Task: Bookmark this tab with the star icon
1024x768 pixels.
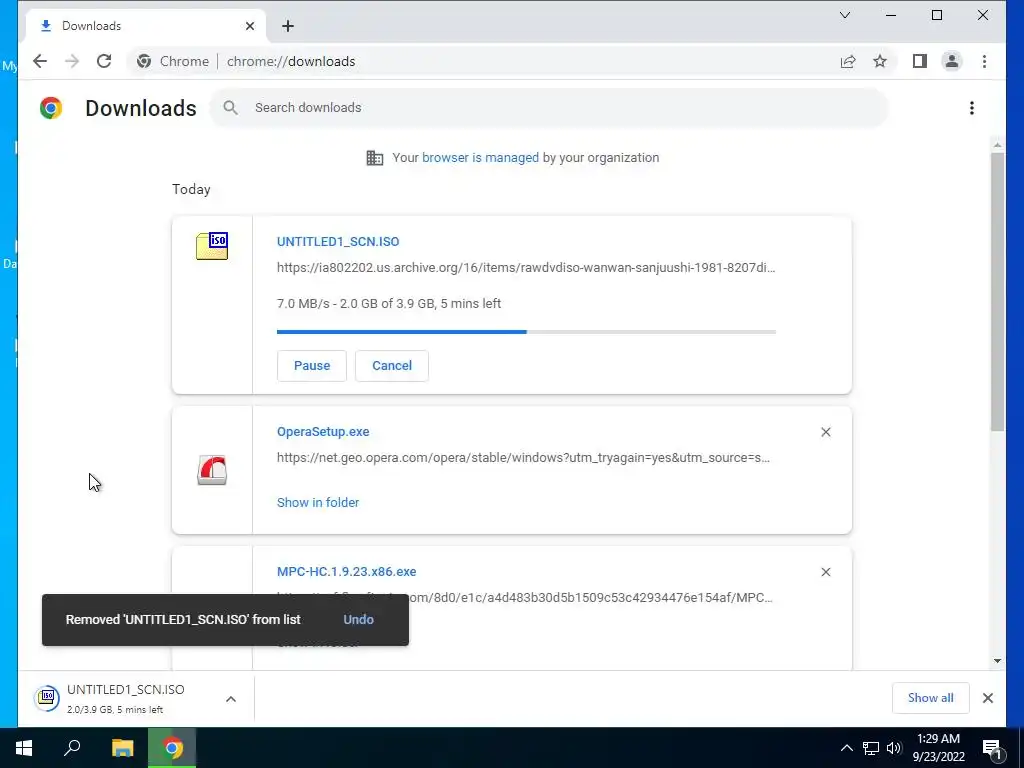Action: 880,61
